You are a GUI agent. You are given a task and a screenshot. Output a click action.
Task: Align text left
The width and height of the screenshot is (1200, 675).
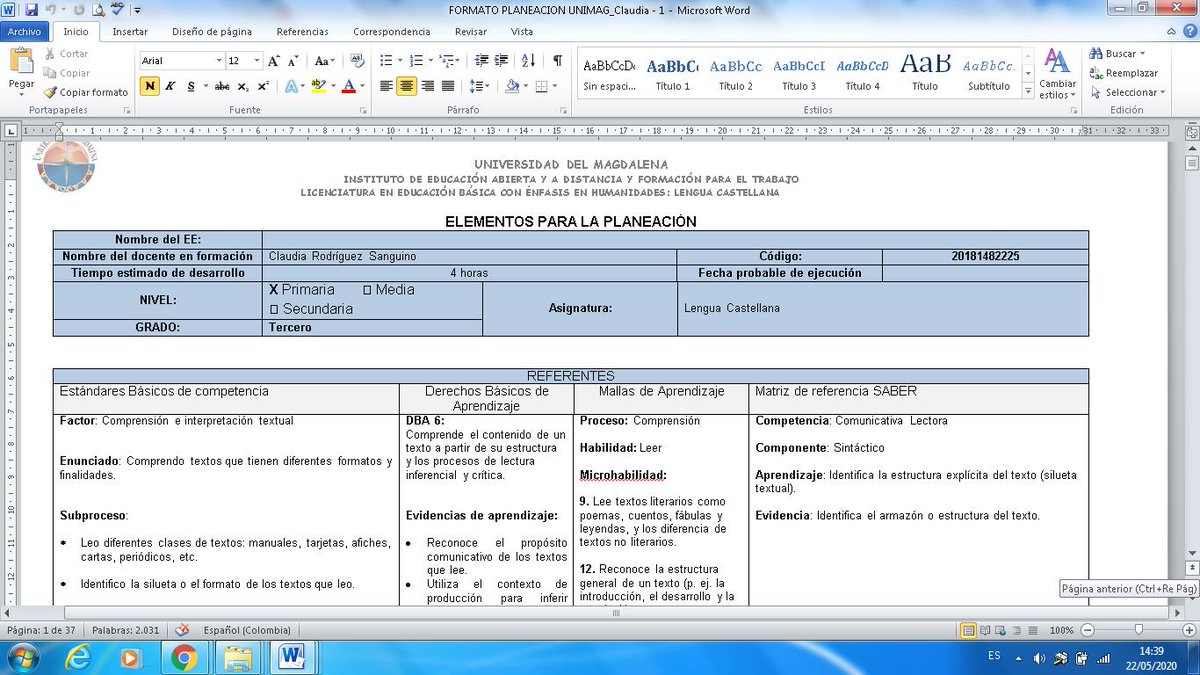[x=387, y=86]
